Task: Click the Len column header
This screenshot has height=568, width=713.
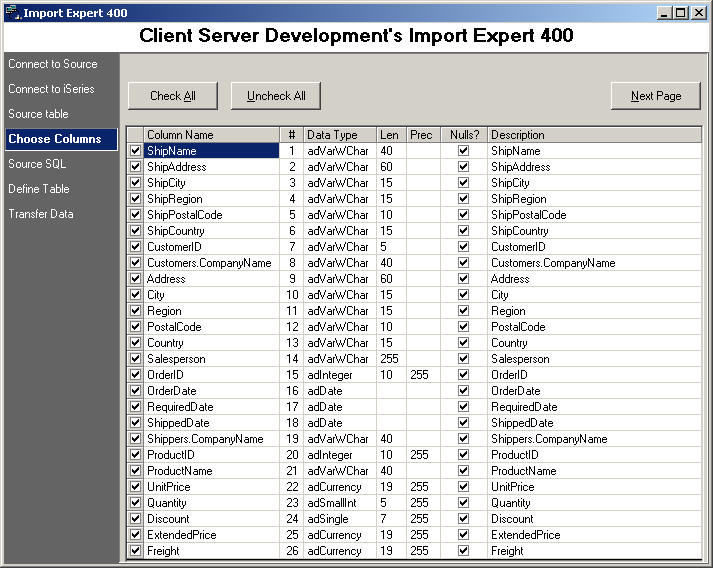Action: (x=392, y=135)
